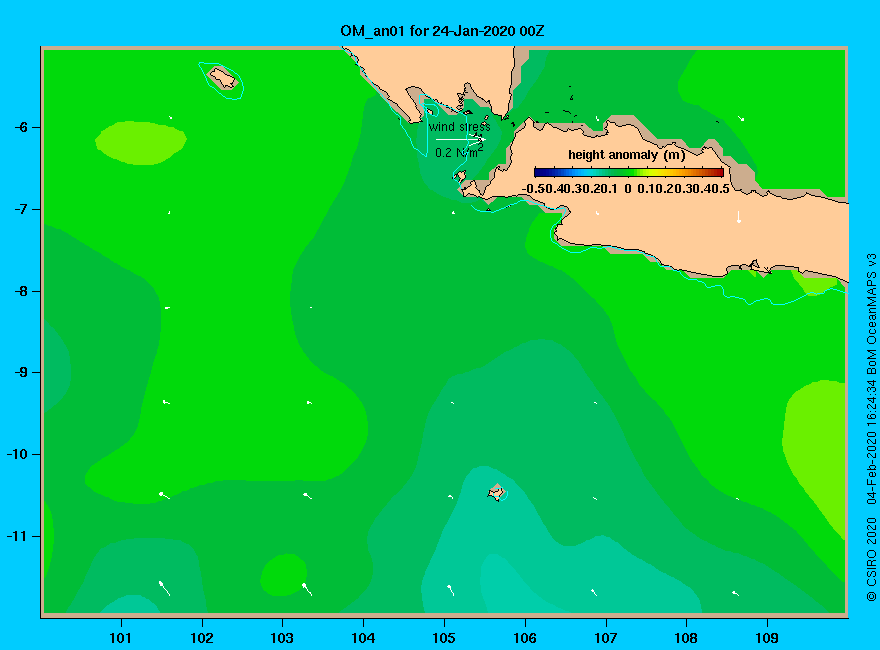Image resolution: width=880 pixels, height=650 pixels.
Task: Click the latitude label '-9'
Action: click(21, 373)
